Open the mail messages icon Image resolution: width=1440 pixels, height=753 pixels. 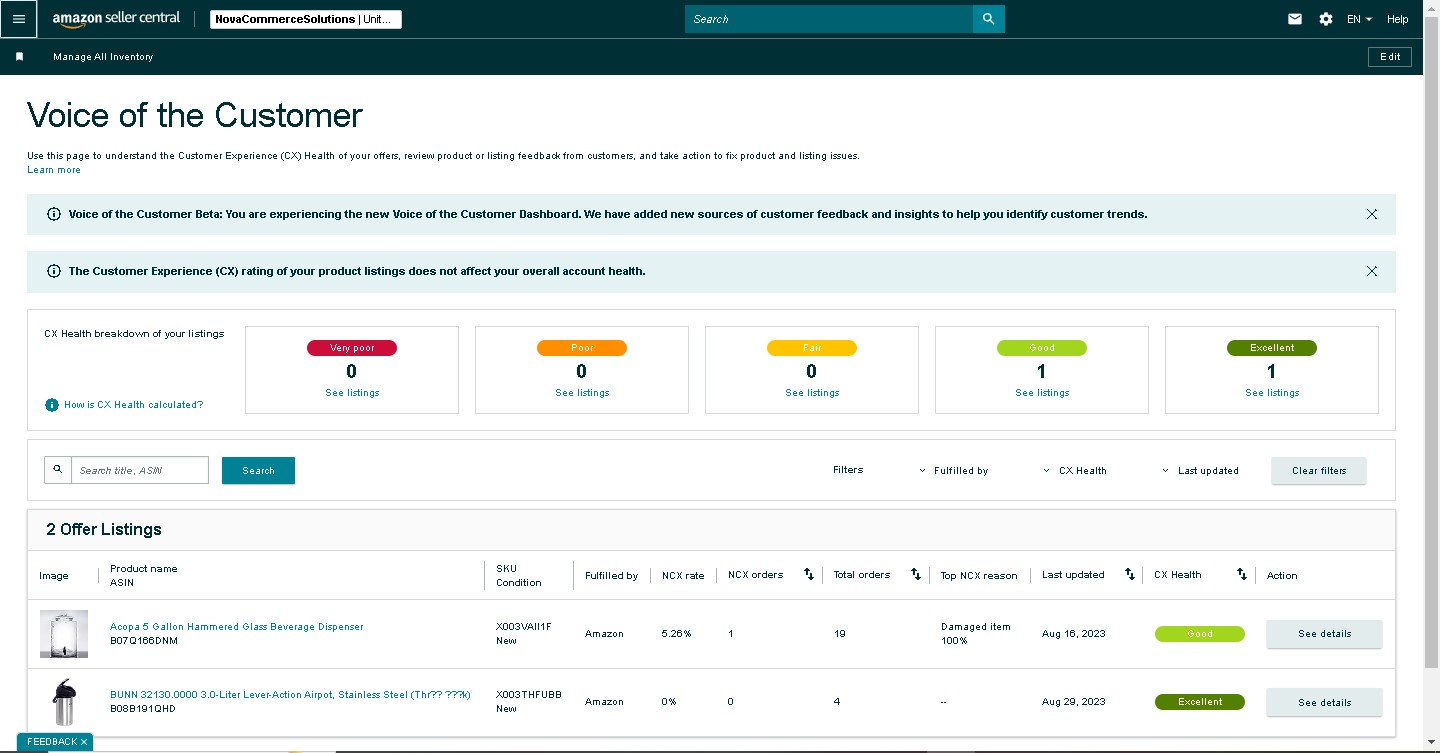(1295, 19)
